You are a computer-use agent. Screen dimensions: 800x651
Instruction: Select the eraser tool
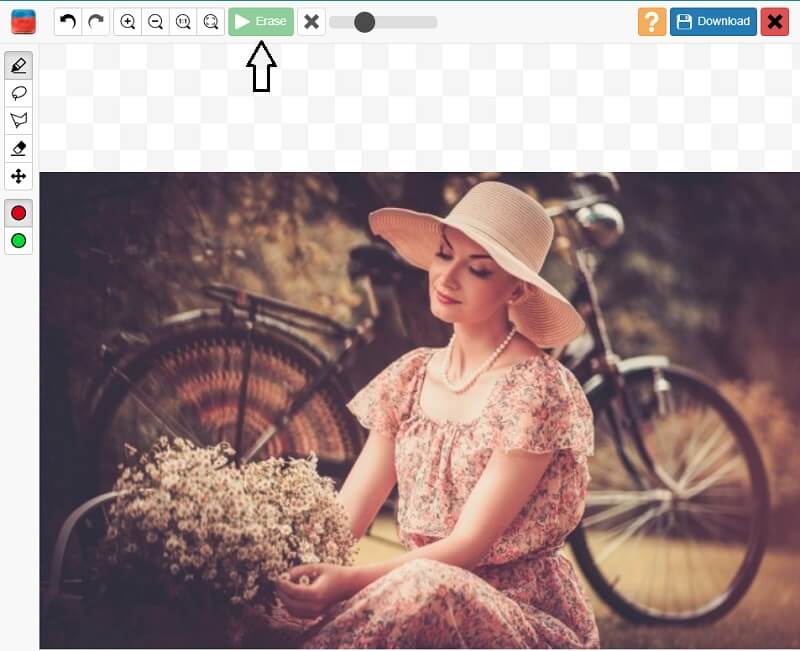(x=18, y=148)
